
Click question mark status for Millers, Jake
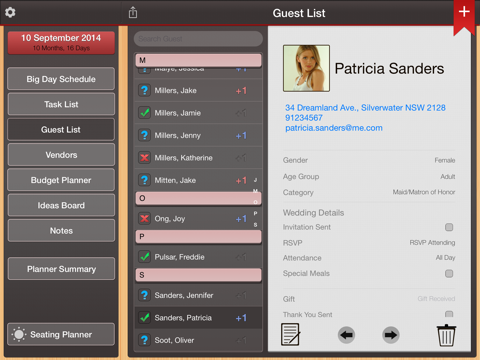pos(144,90)
